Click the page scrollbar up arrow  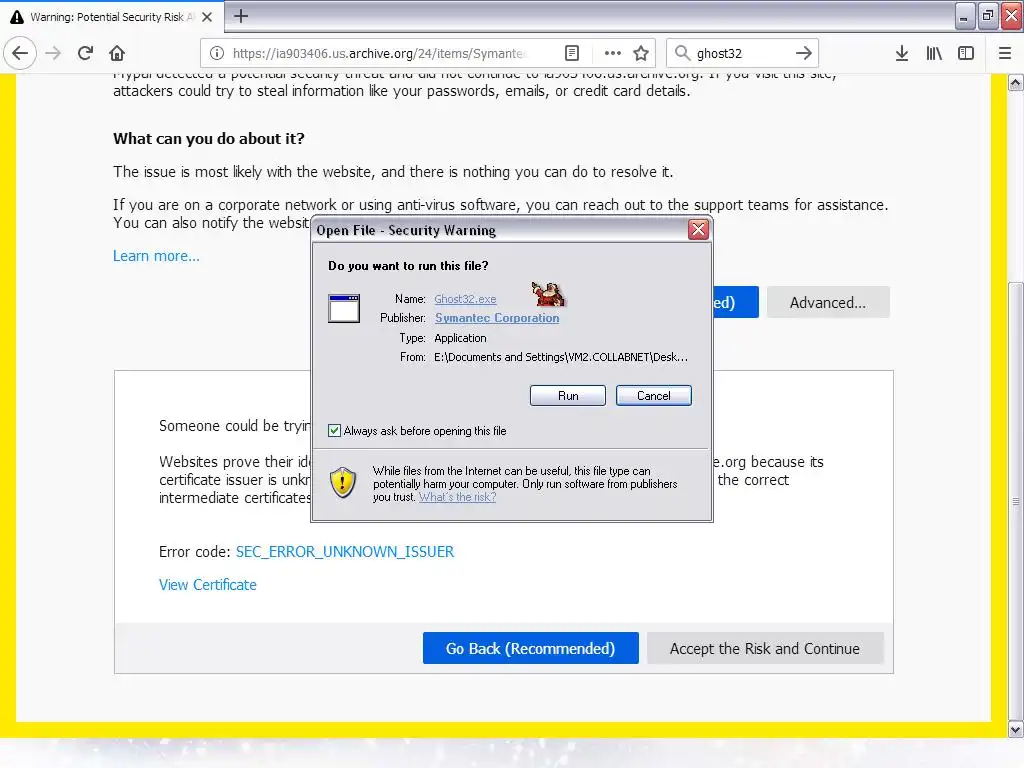(1015, 82)
